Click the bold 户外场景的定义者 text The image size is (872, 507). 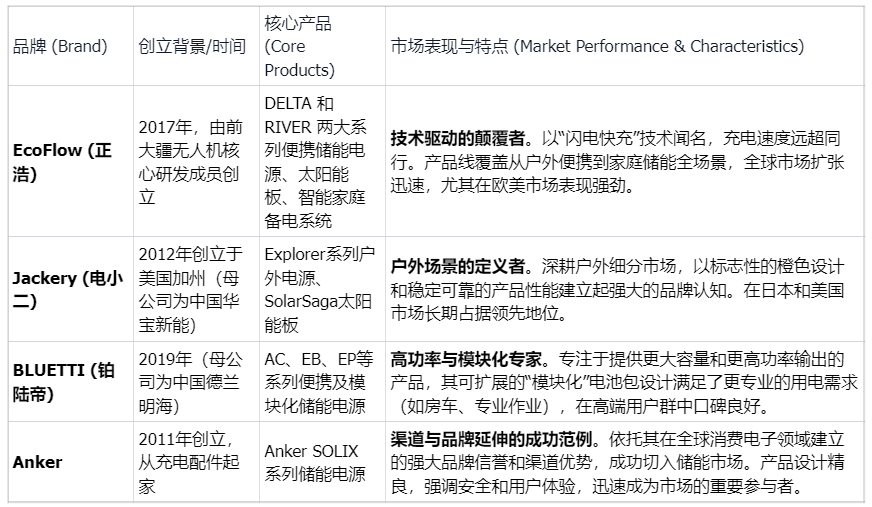457,268
